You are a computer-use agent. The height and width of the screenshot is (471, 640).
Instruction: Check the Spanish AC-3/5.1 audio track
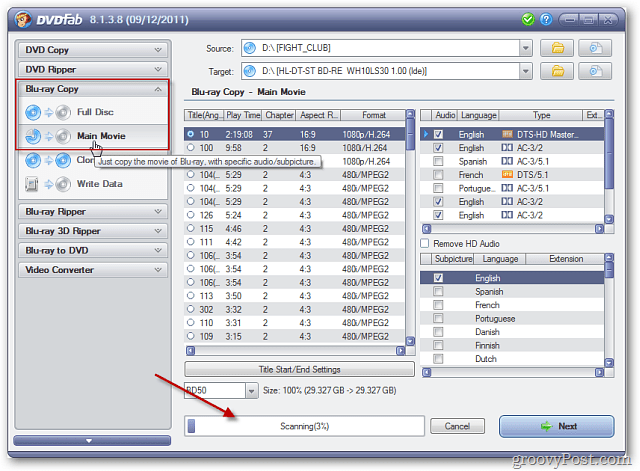[x=438, y=161]
